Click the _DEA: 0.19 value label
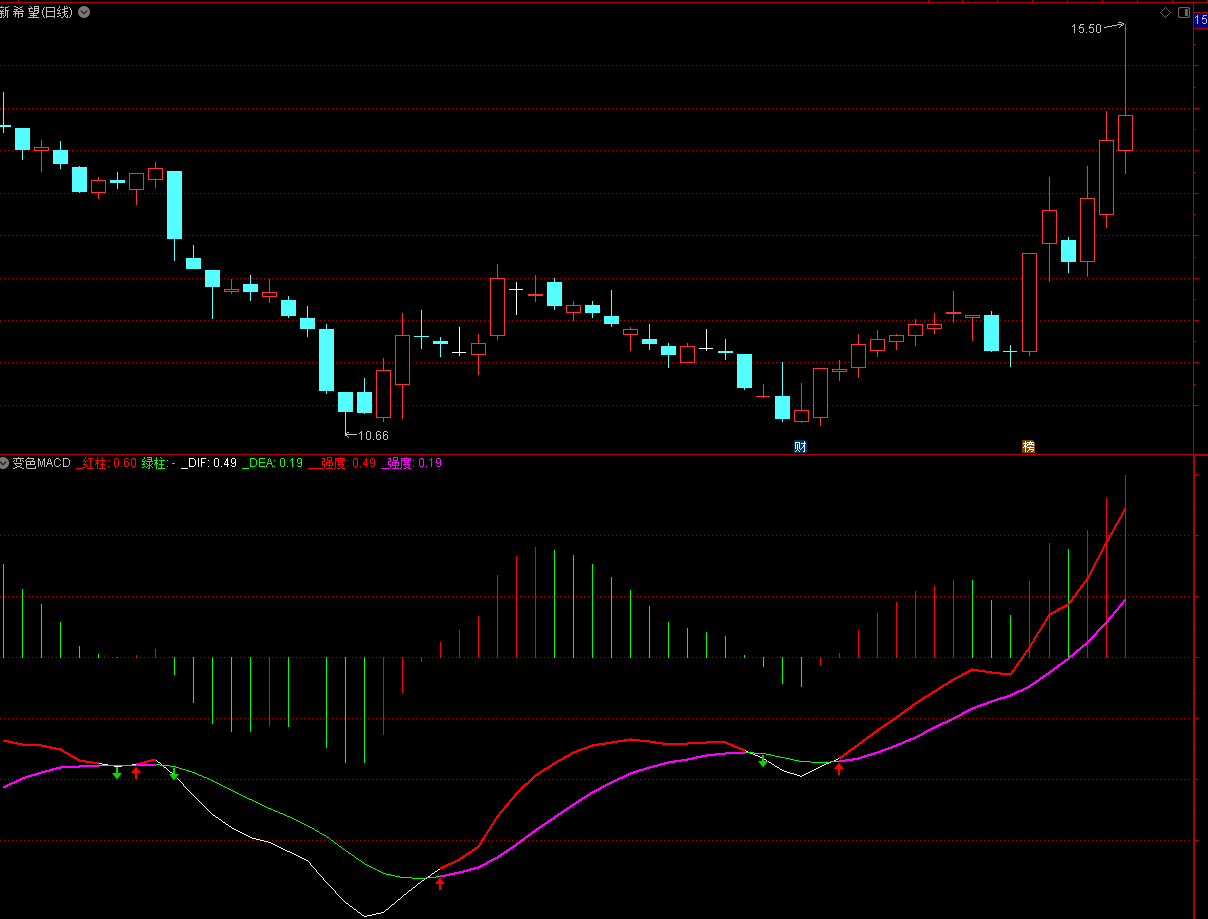The image size is (1208, 919). 273,463
